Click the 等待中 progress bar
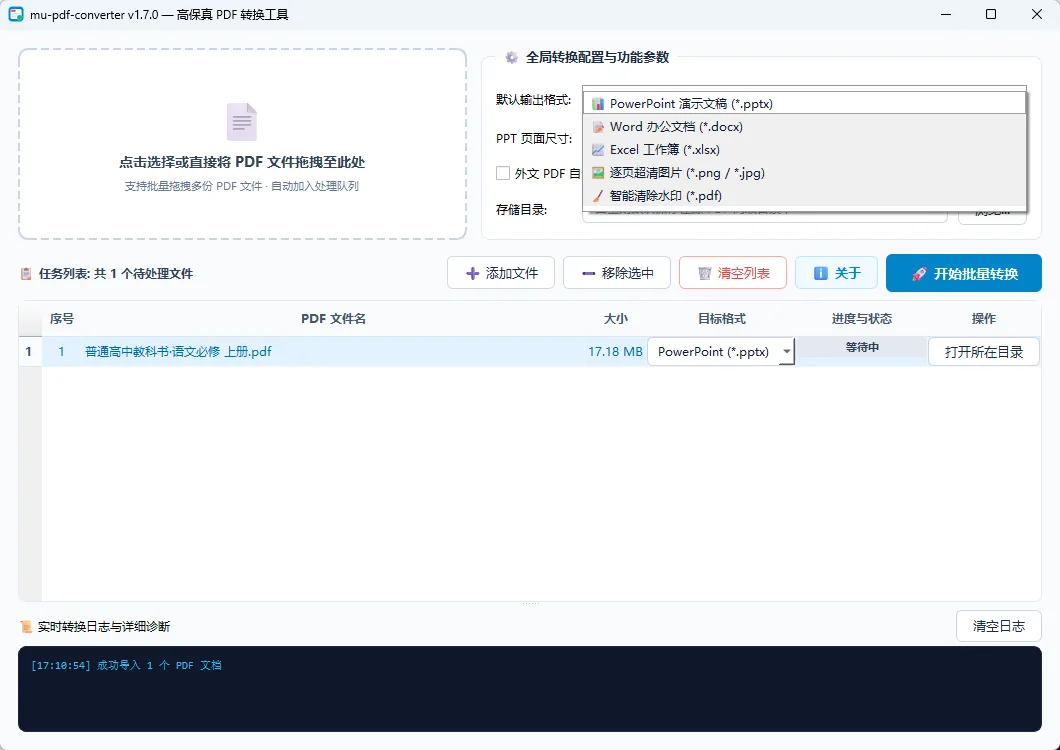 (862, 347)
